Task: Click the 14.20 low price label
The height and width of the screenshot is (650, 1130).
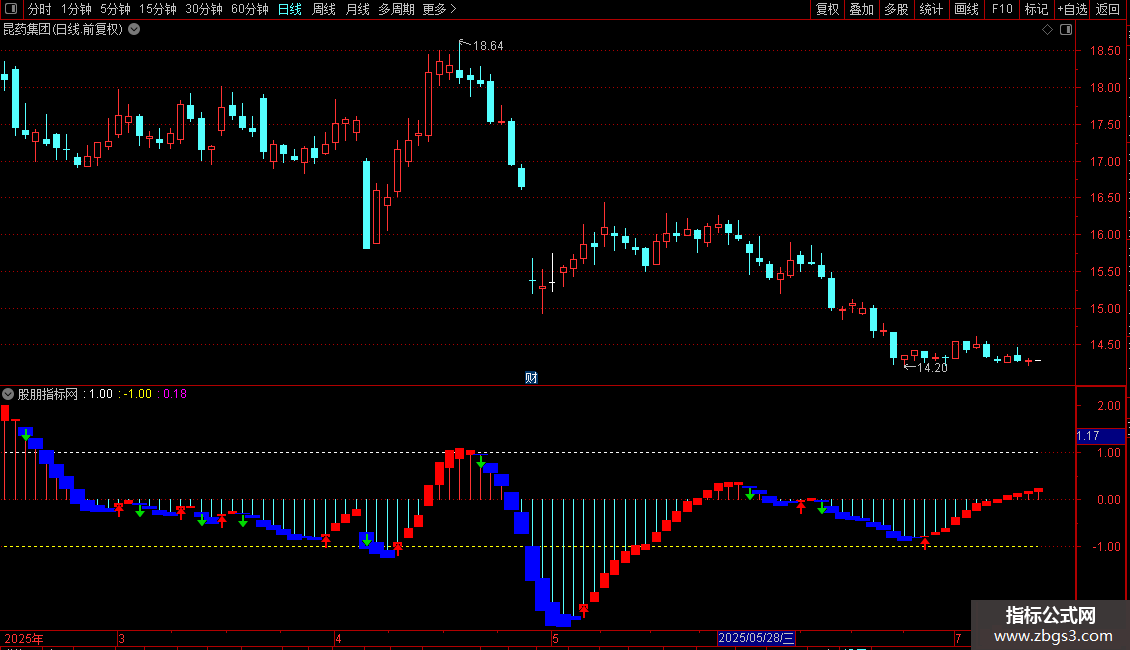Action: (x=932, y=368)
